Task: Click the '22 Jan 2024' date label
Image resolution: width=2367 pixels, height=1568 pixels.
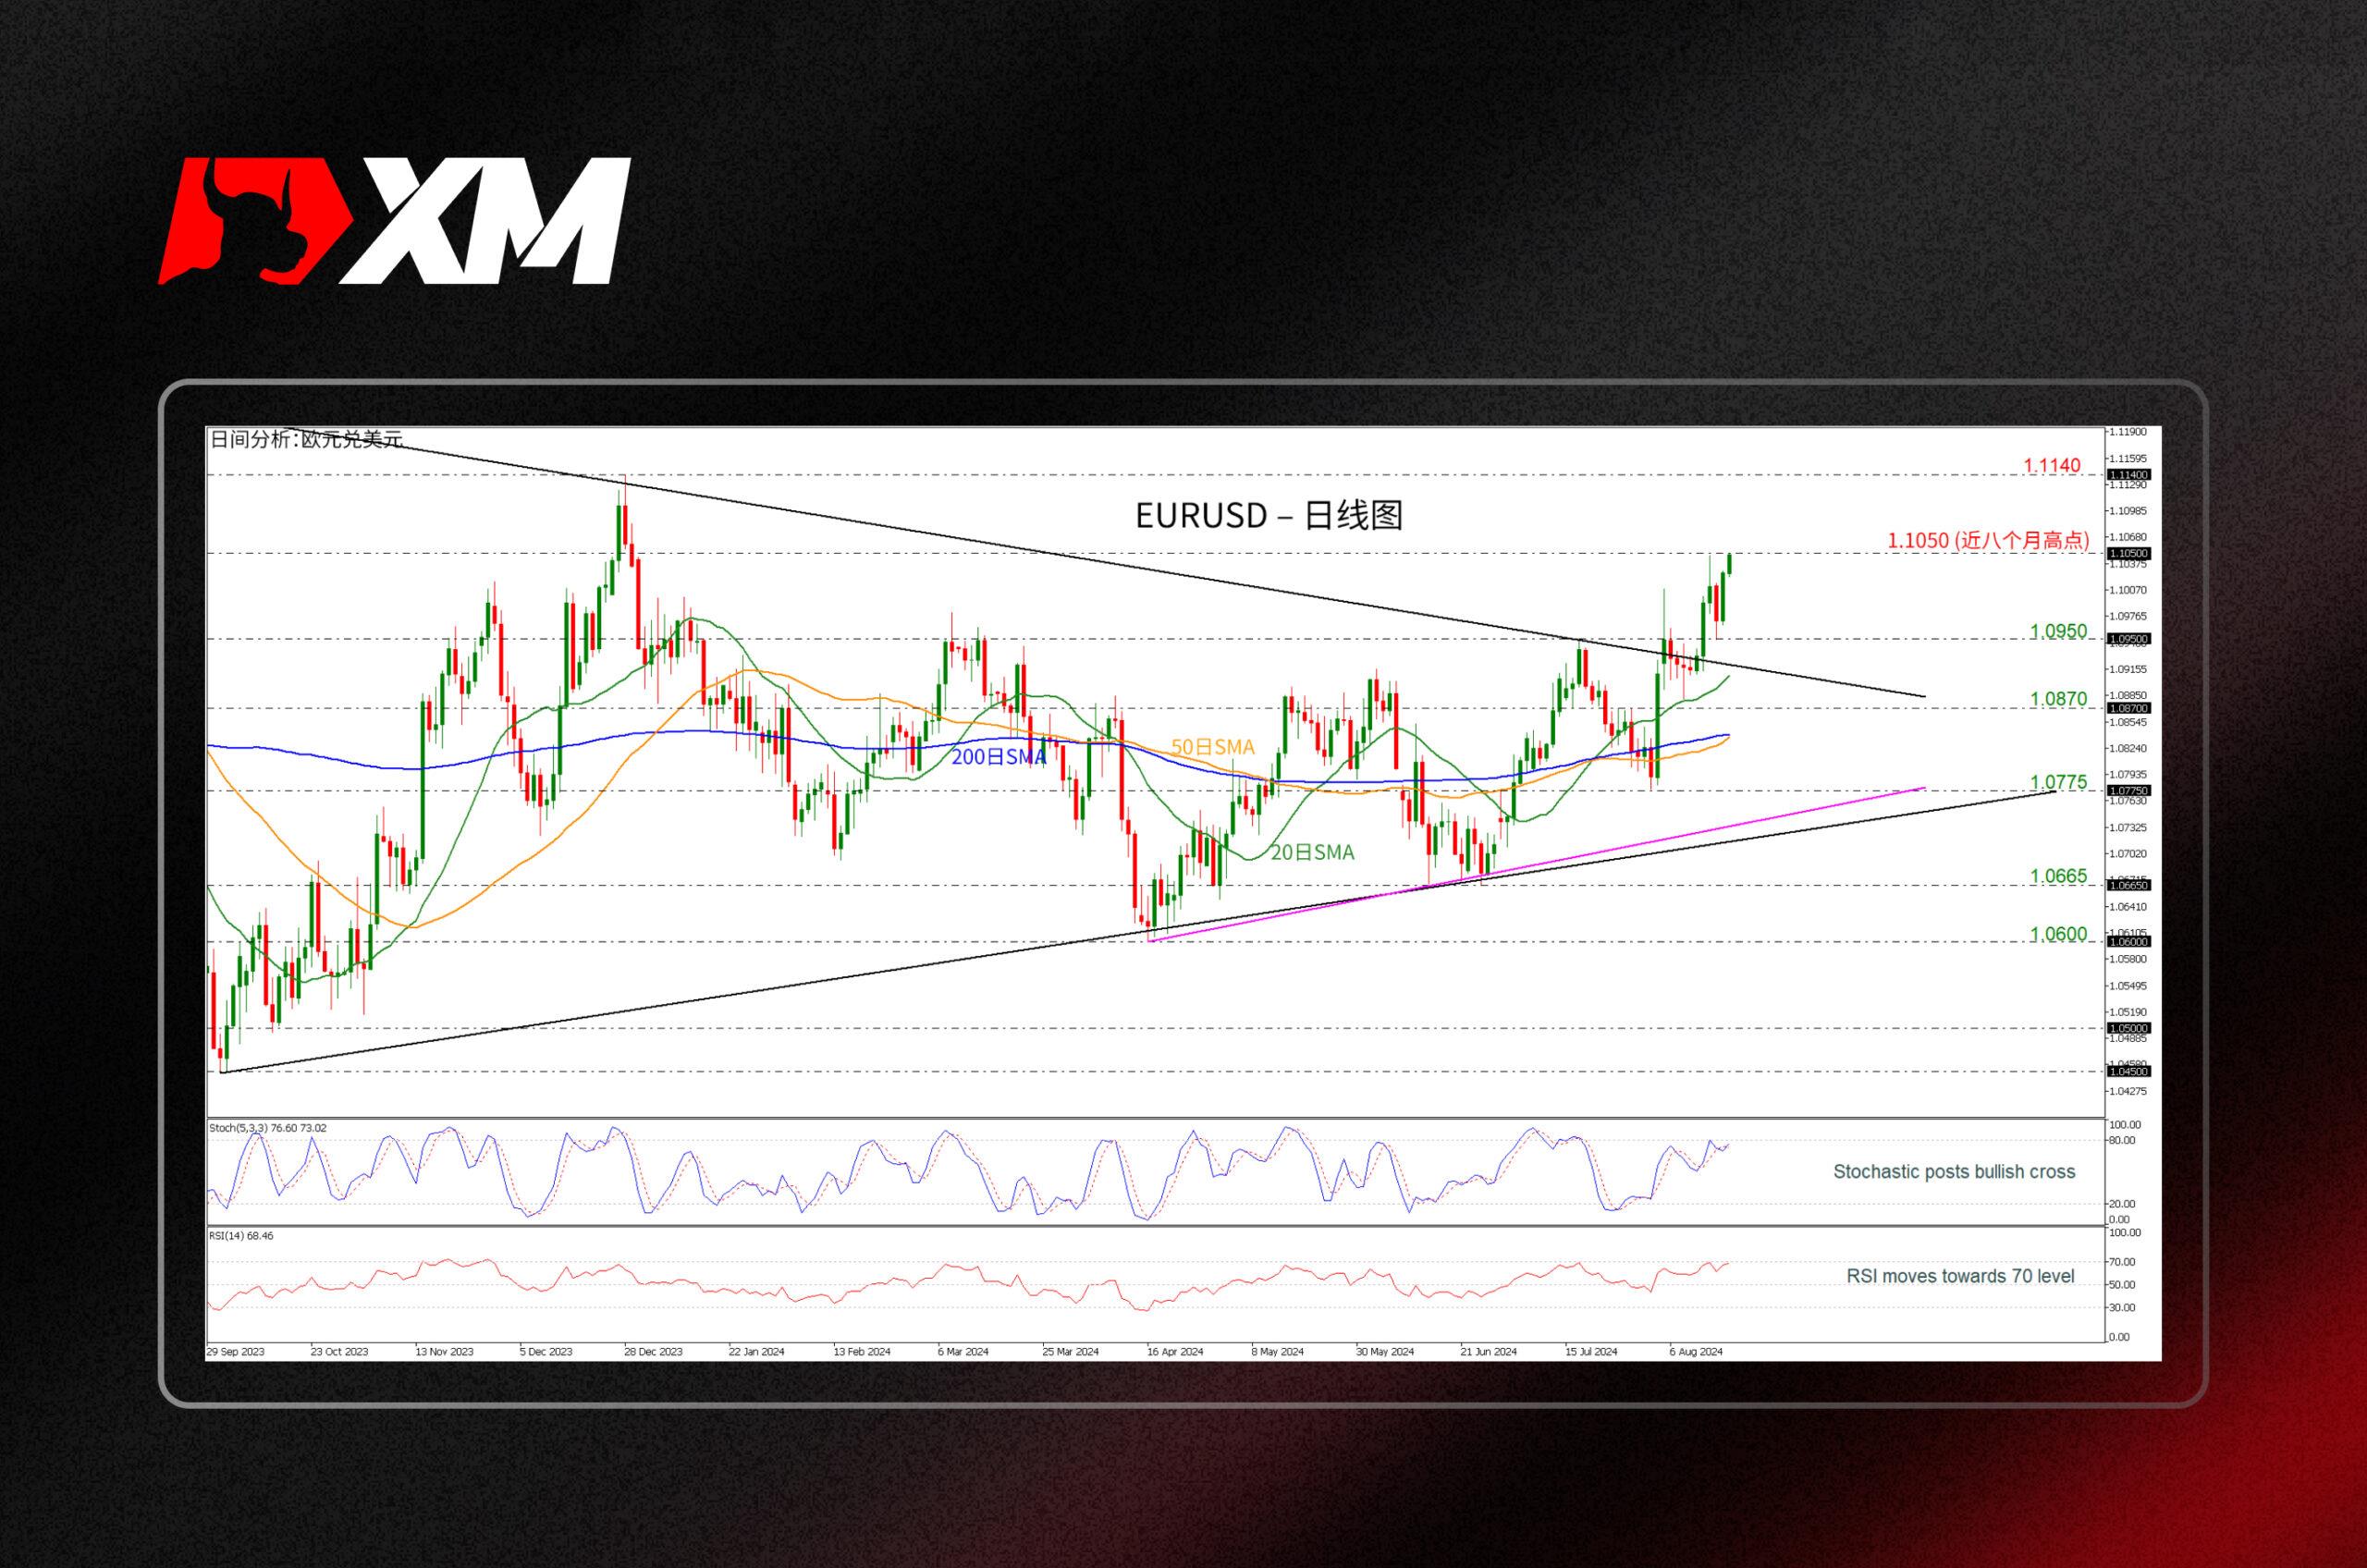Action: 756,1352
